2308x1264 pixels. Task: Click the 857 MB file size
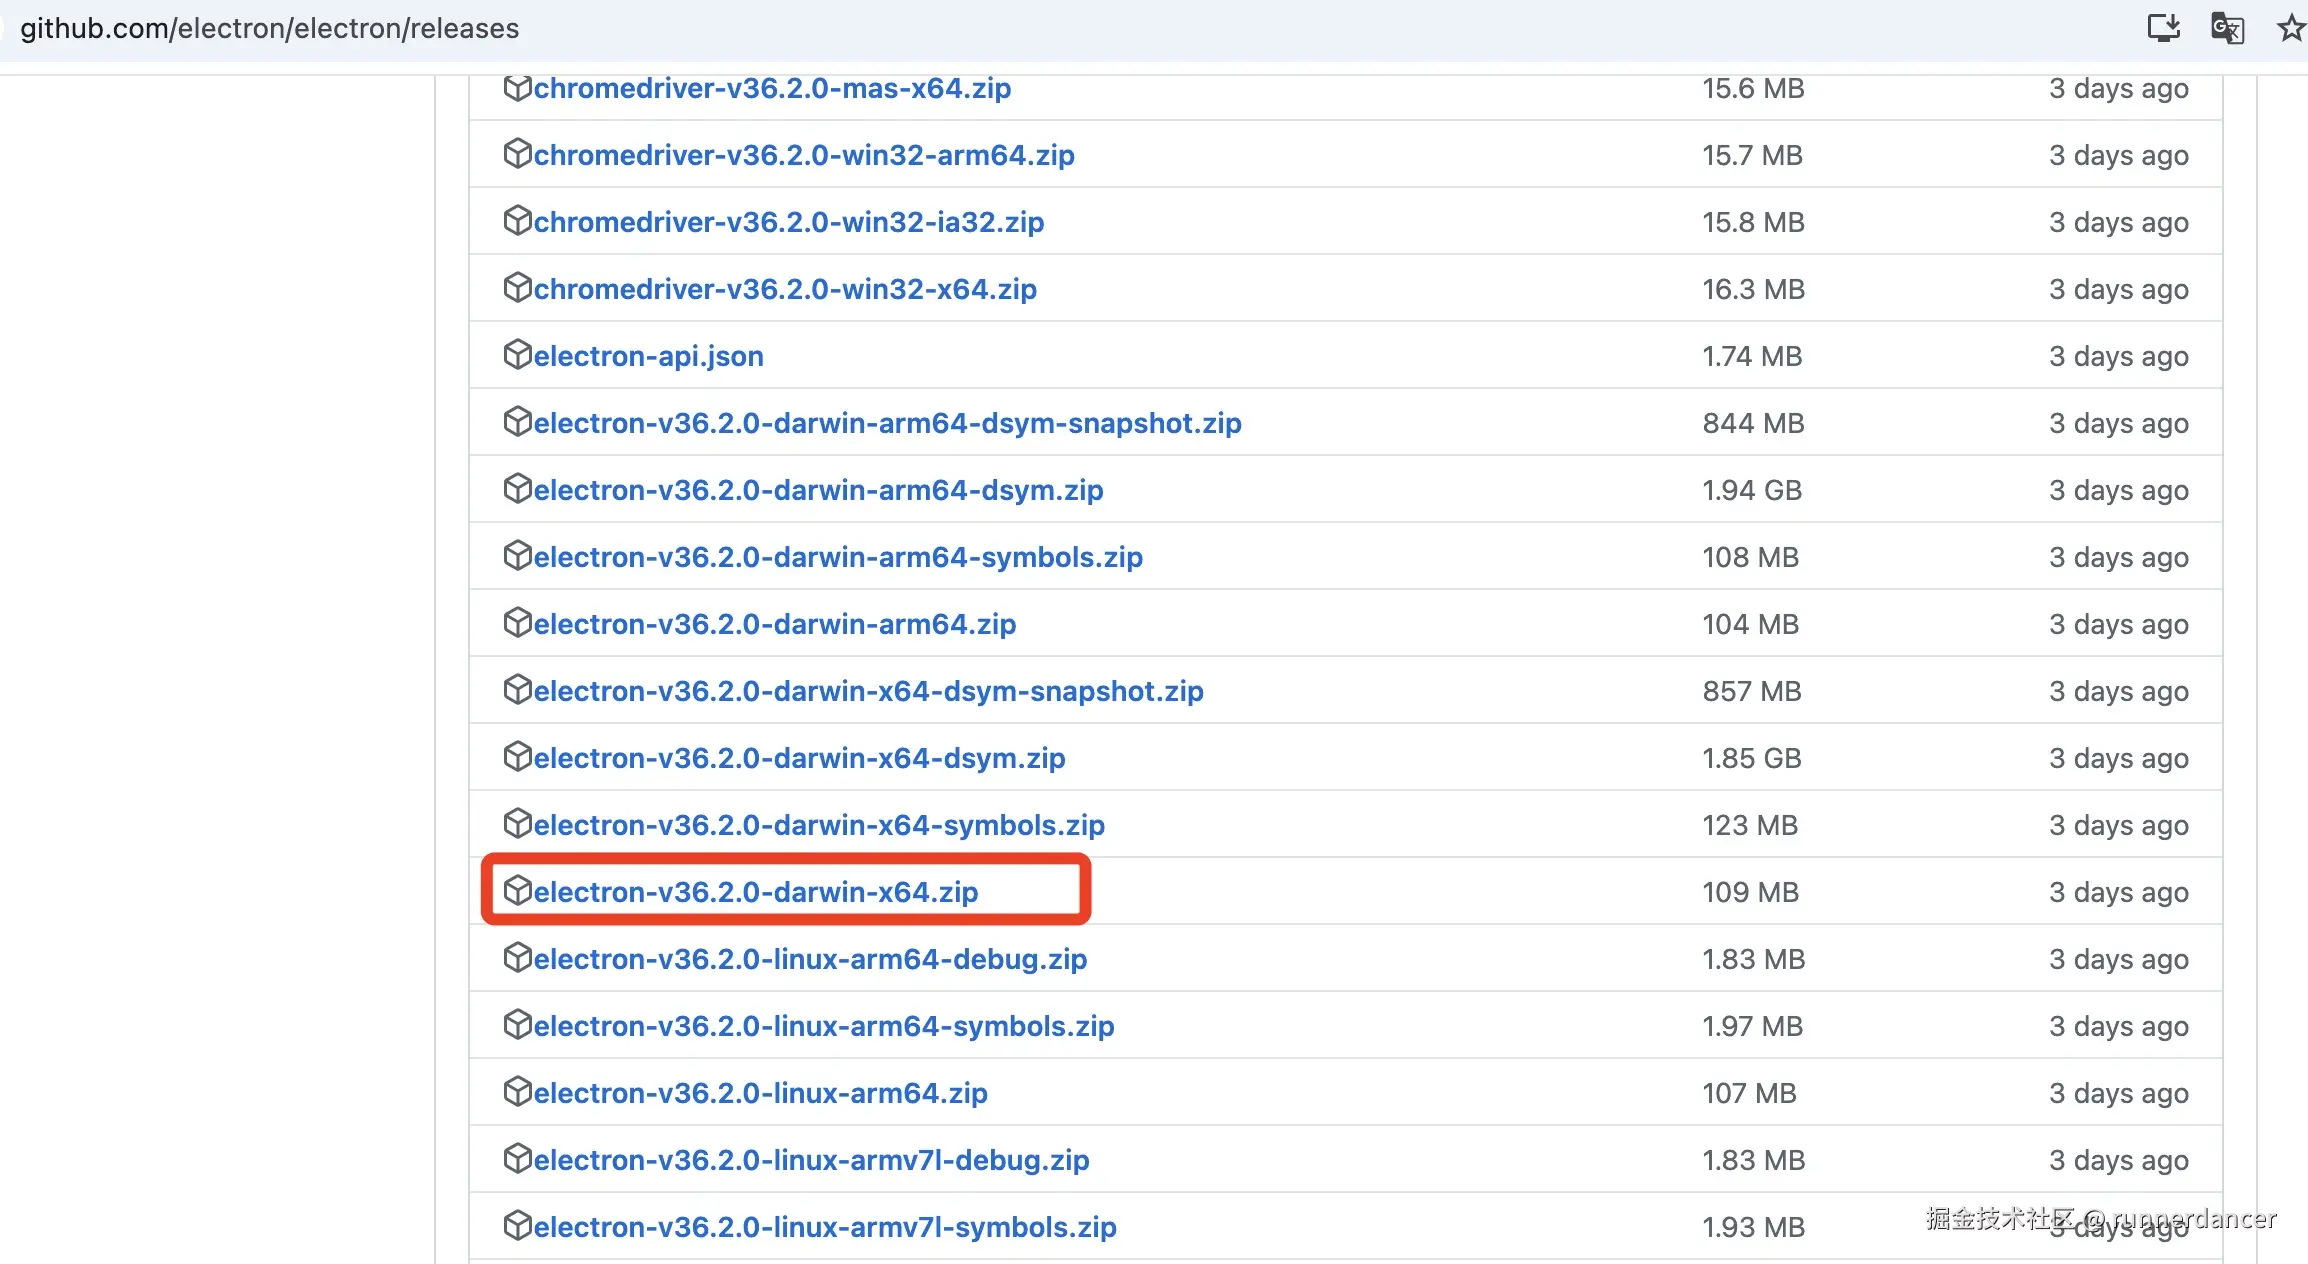1752,691
